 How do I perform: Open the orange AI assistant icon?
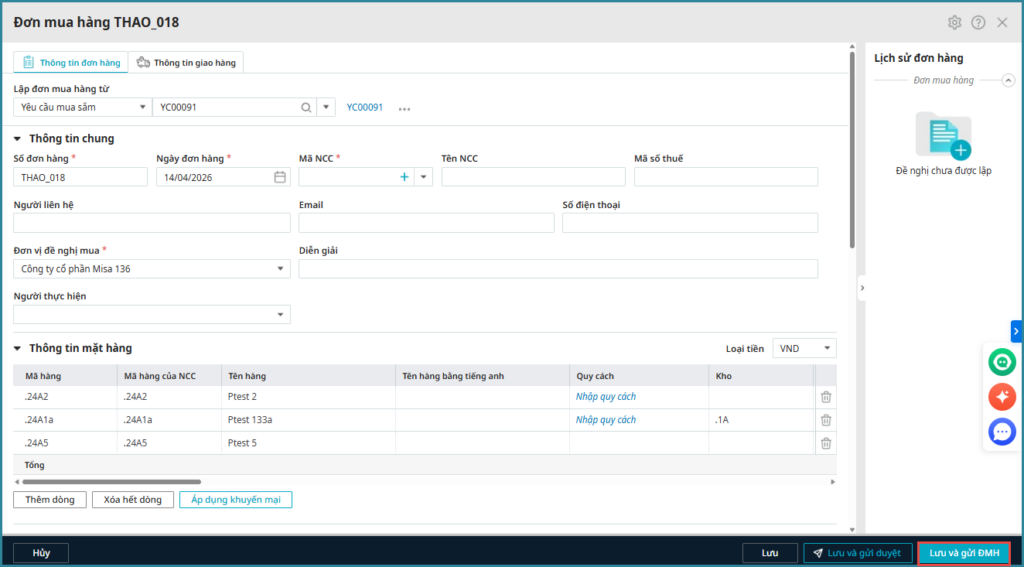[1001, 396]
